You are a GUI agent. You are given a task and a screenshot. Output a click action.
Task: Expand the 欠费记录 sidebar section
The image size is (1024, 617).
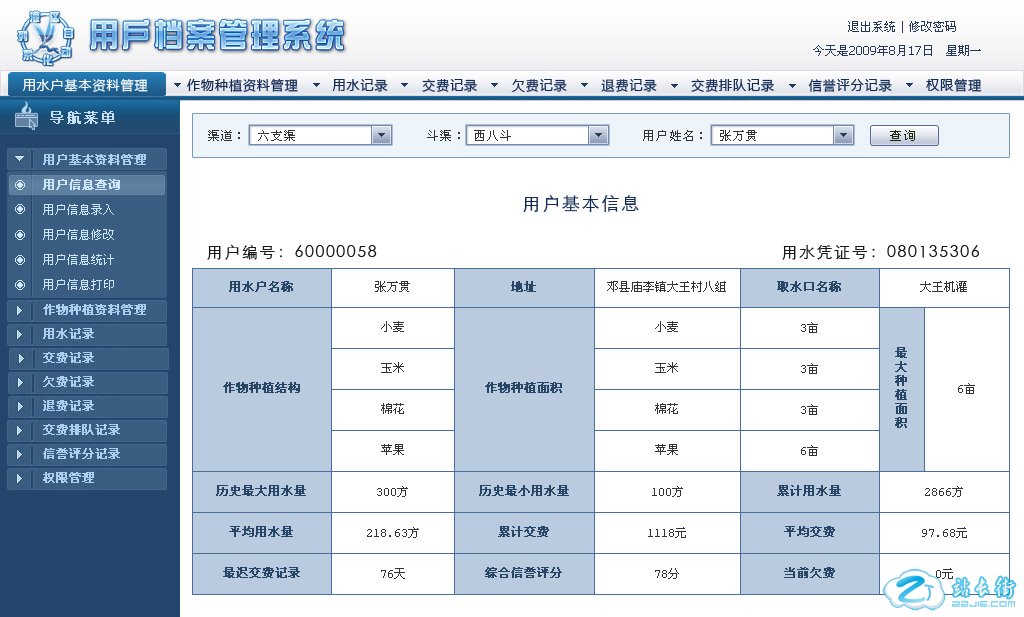coord(20,382)
